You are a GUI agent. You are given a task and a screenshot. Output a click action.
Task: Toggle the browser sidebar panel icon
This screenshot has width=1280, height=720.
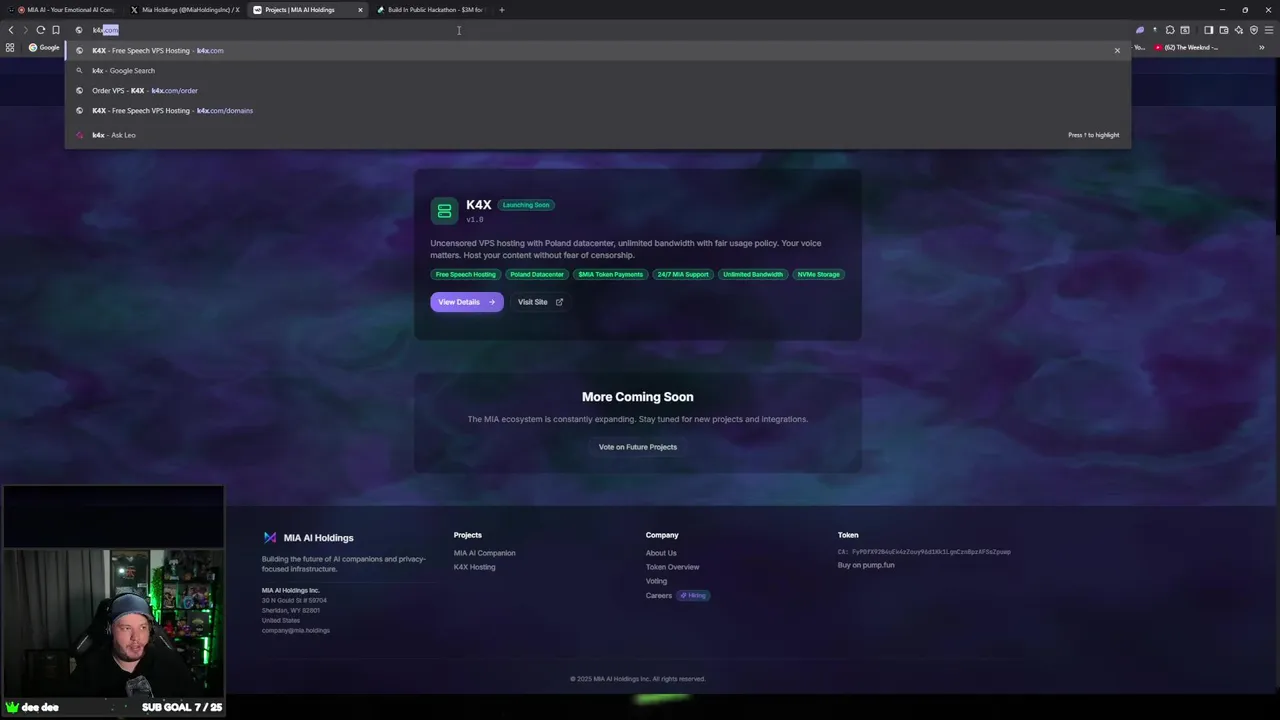point(1208,30)
